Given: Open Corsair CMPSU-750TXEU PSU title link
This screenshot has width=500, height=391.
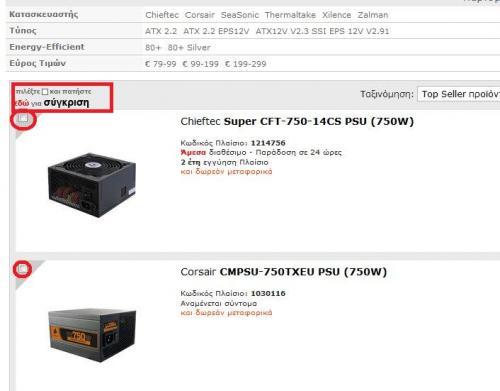Looking at the screenshot, I should point(284,272).
